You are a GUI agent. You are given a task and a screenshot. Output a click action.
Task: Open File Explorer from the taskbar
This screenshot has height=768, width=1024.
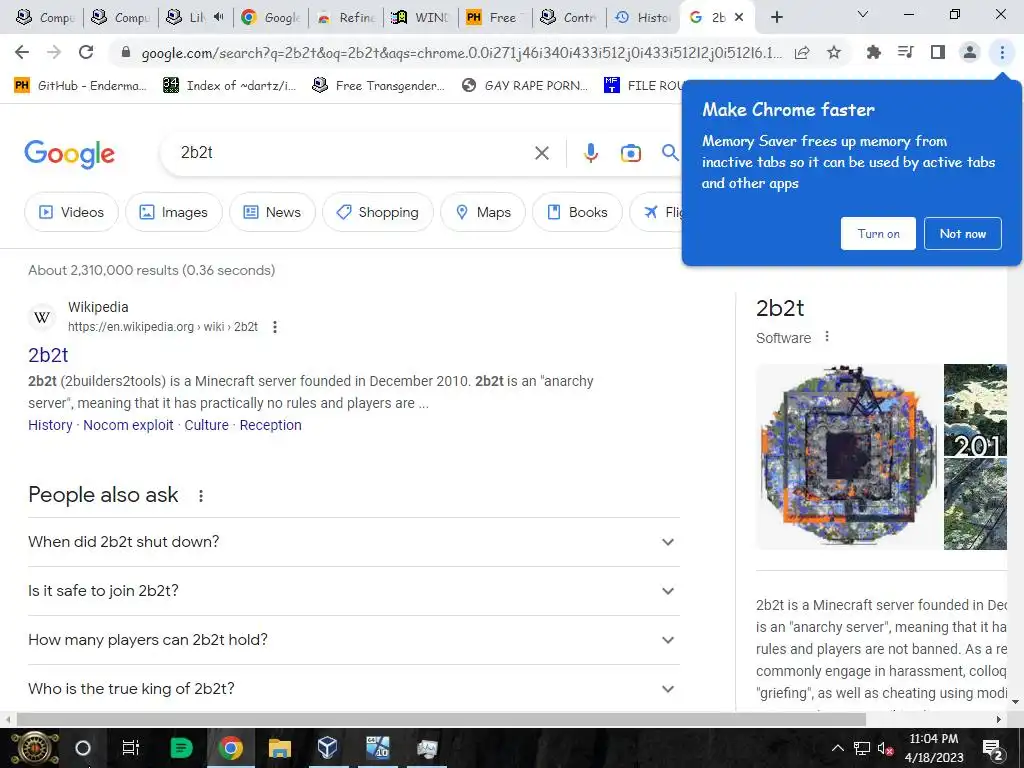tap(279, 748)
